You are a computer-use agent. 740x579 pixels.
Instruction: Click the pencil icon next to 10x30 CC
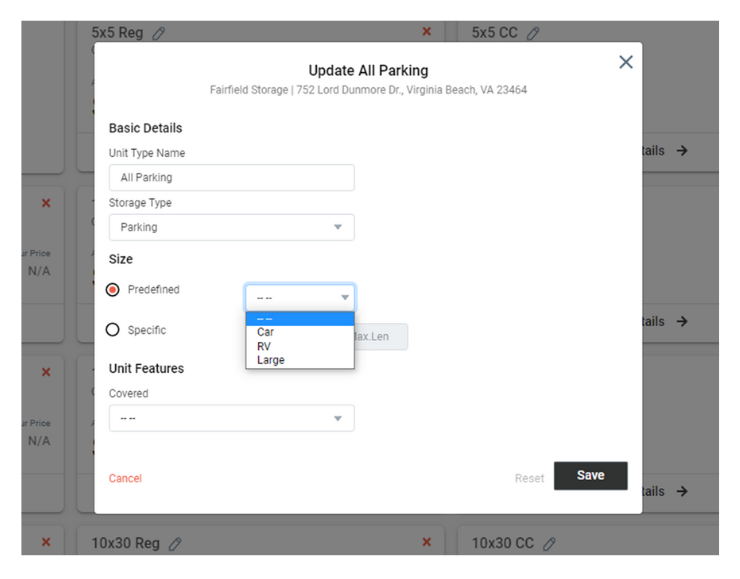pos(549,543)
